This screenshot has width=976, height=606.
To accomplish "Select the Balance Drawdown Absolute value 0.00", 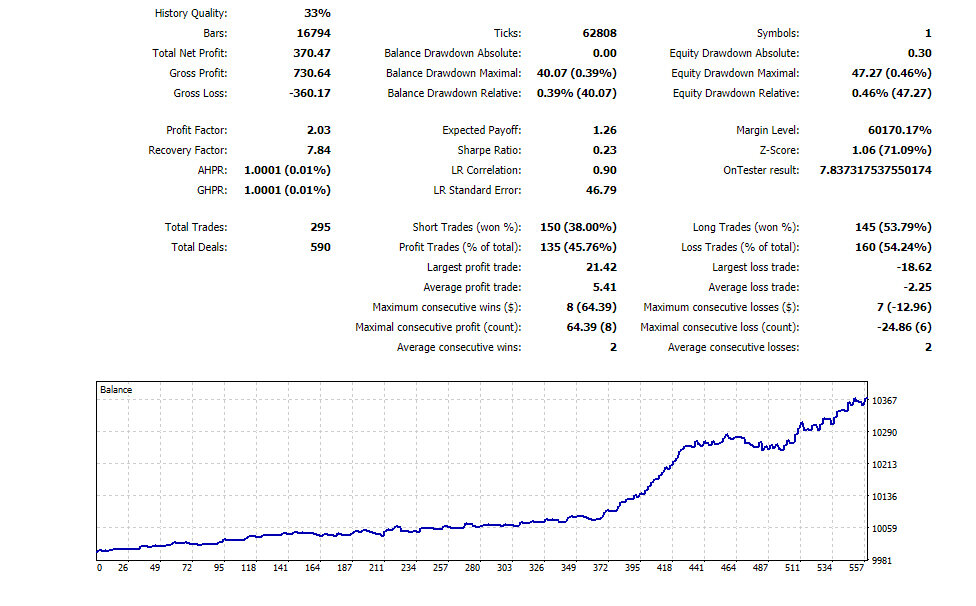I will pyautogui.click(x=604, y=53).
